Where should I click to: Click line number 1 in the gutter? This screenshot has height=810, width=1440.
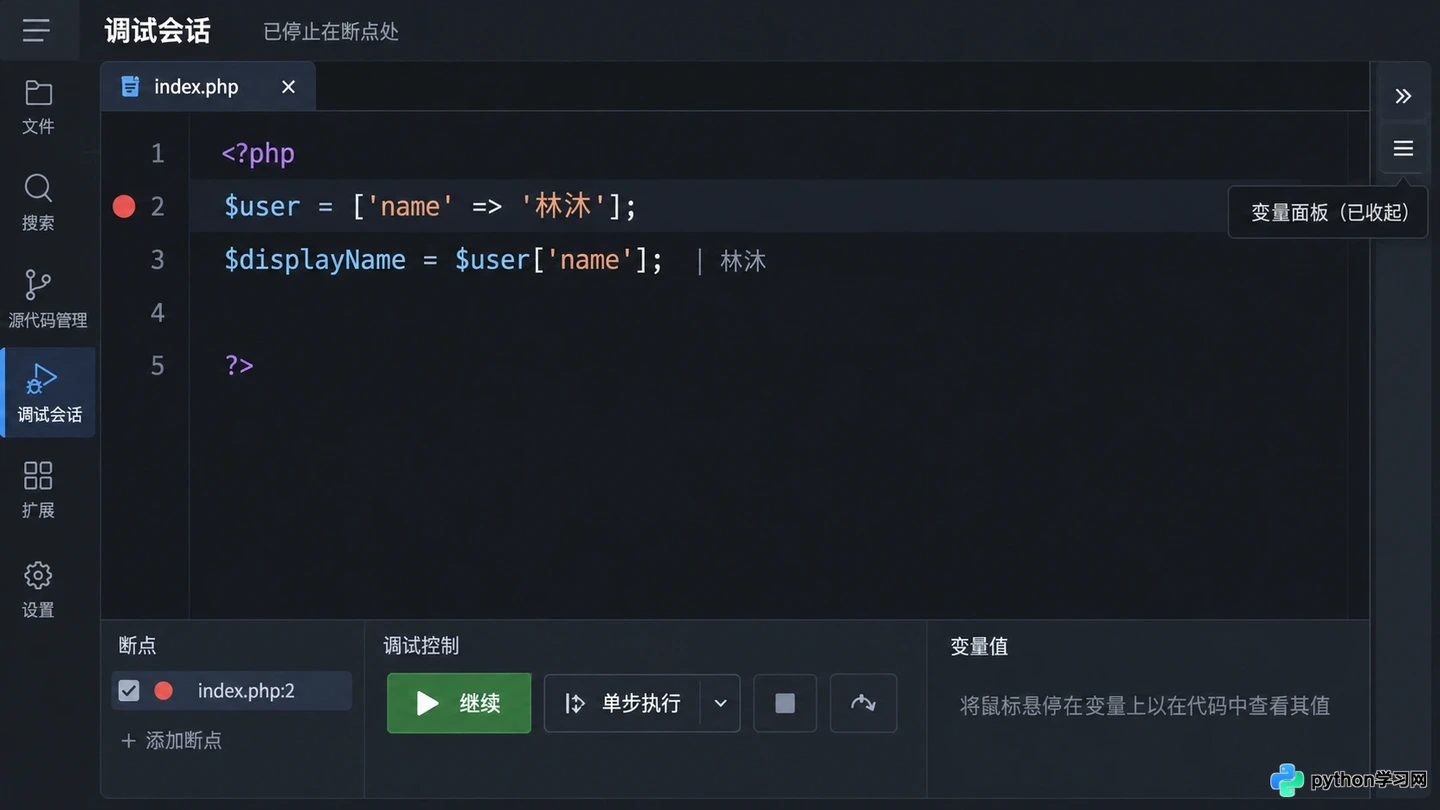click(x=157, y=153)
